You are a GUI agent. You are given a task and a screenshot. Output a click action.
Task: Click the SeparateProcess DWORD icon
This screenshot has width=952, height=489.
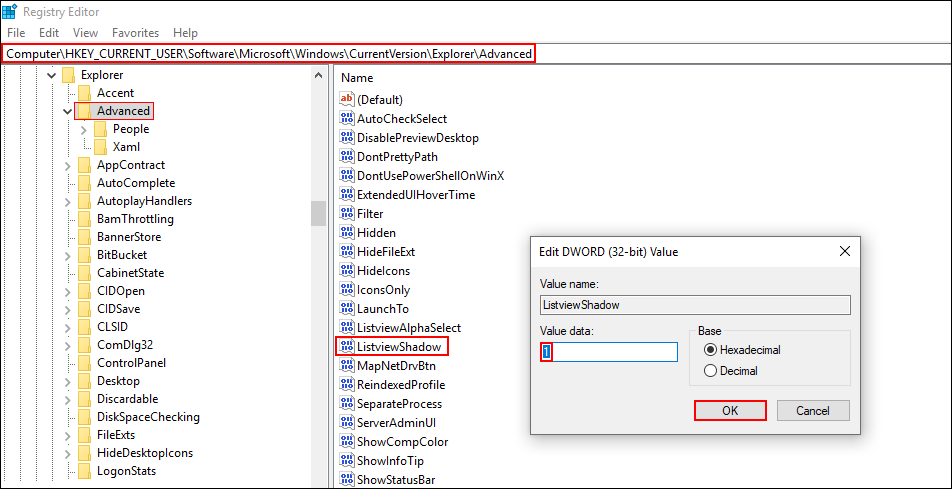point(347,403)
